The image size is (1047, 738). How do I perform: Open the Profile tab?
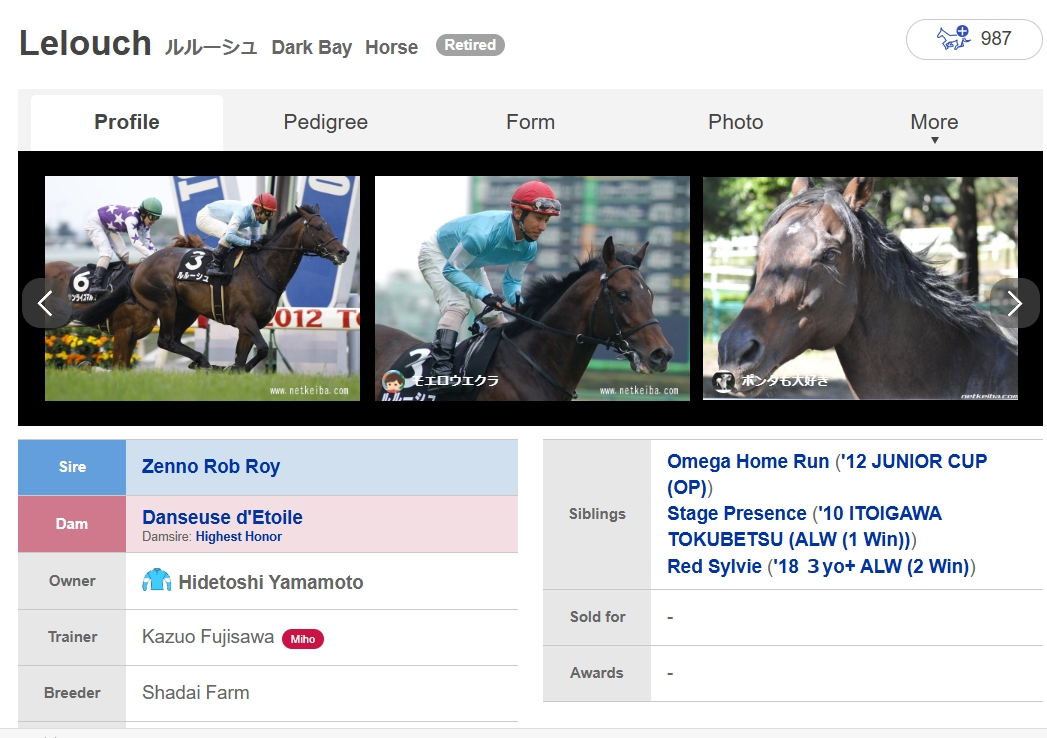(x=127, y=122)
